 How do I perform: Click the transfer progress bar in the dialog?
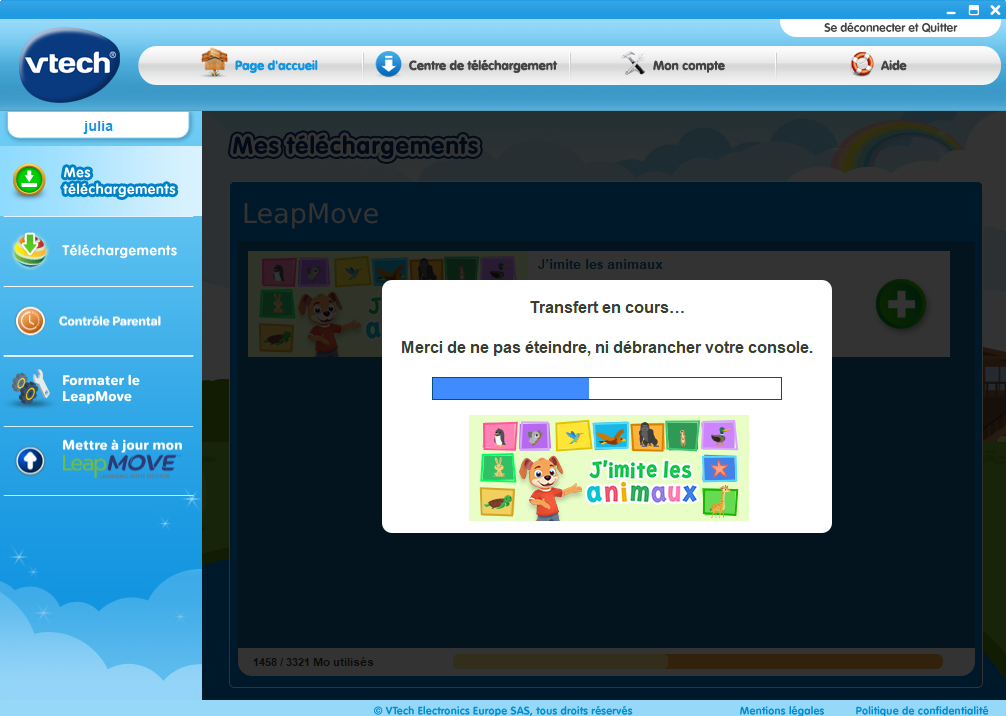pos(606,388)
